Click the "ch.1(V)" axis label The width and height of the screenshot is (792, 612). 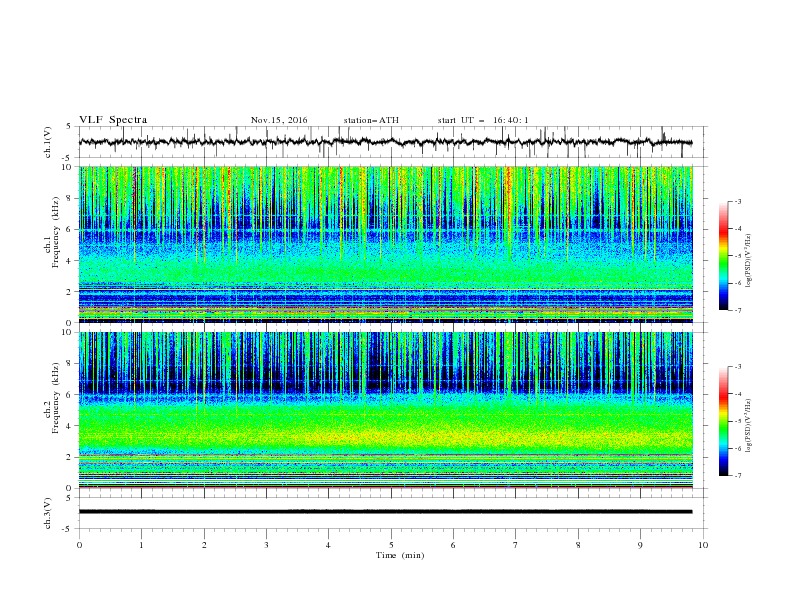coord(48,142)
